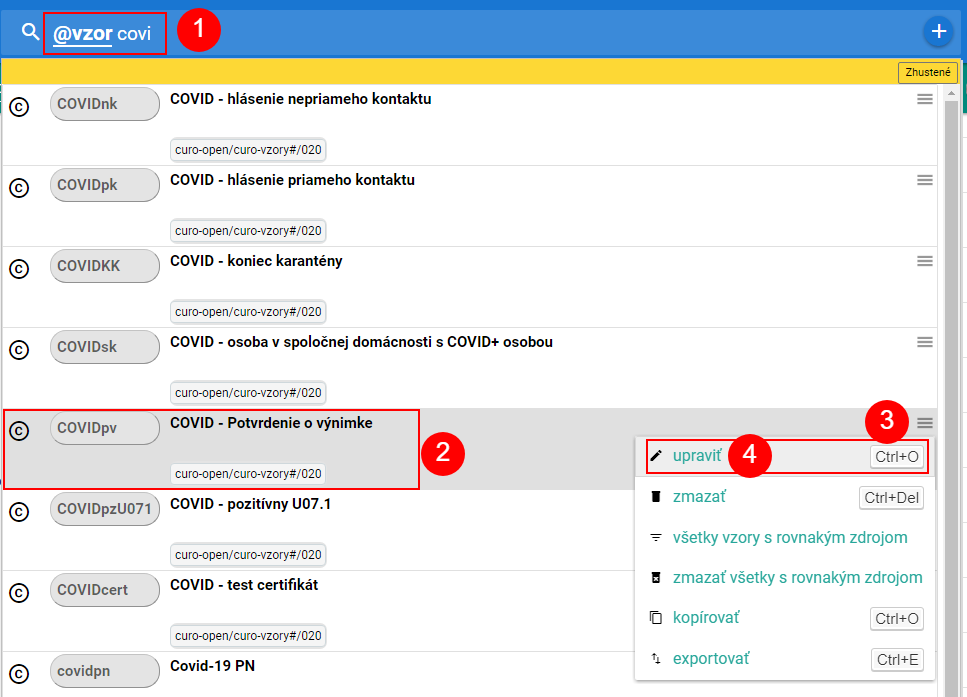Click the search magnifier icon
The image size is (967, 697).
click(x=30, y=31)
